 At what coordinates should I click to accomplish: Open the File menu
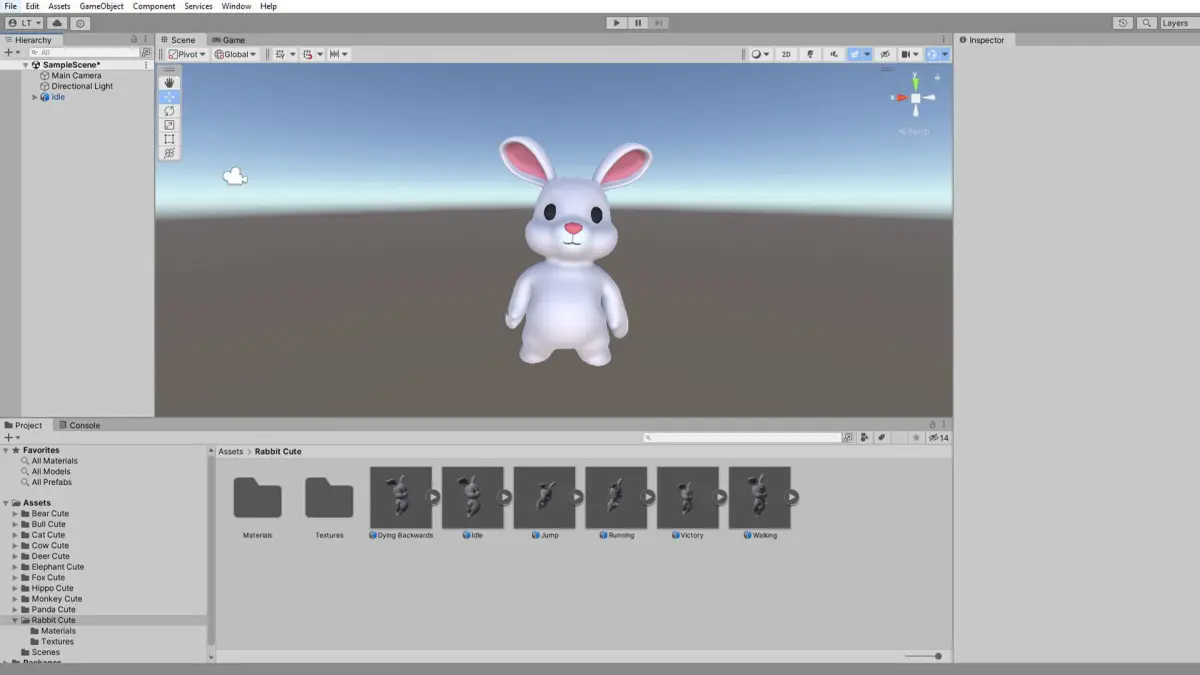click(x=11, y=6)
